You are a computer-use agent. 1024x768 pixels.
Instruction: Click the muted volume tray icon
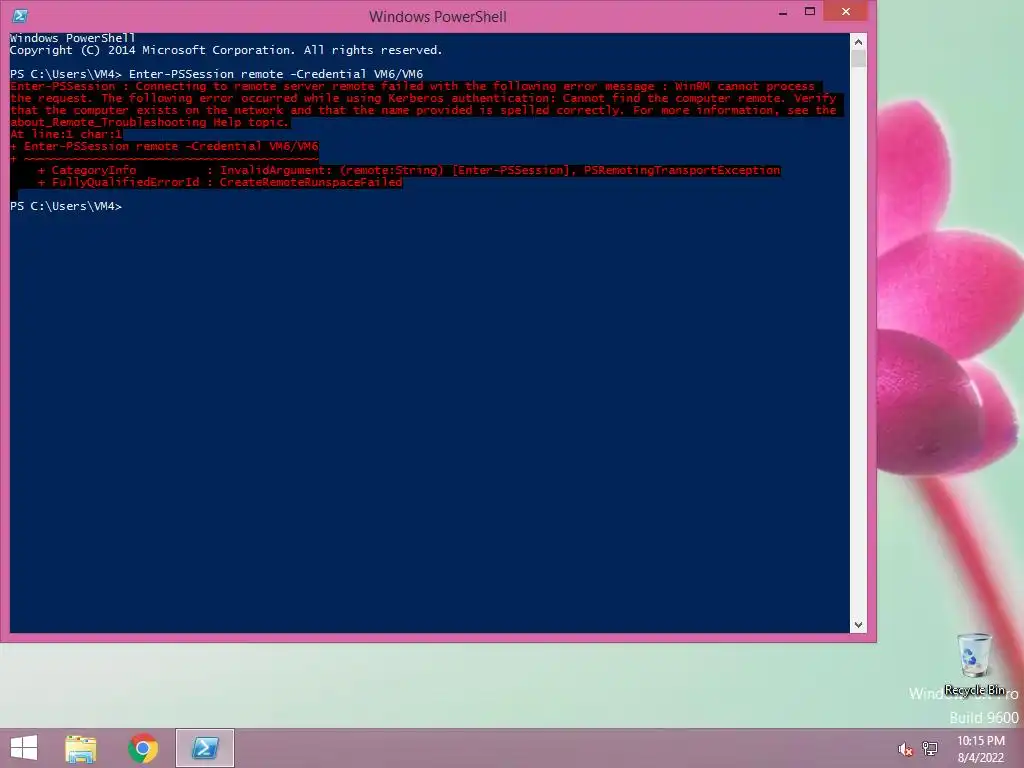point(905,750)
